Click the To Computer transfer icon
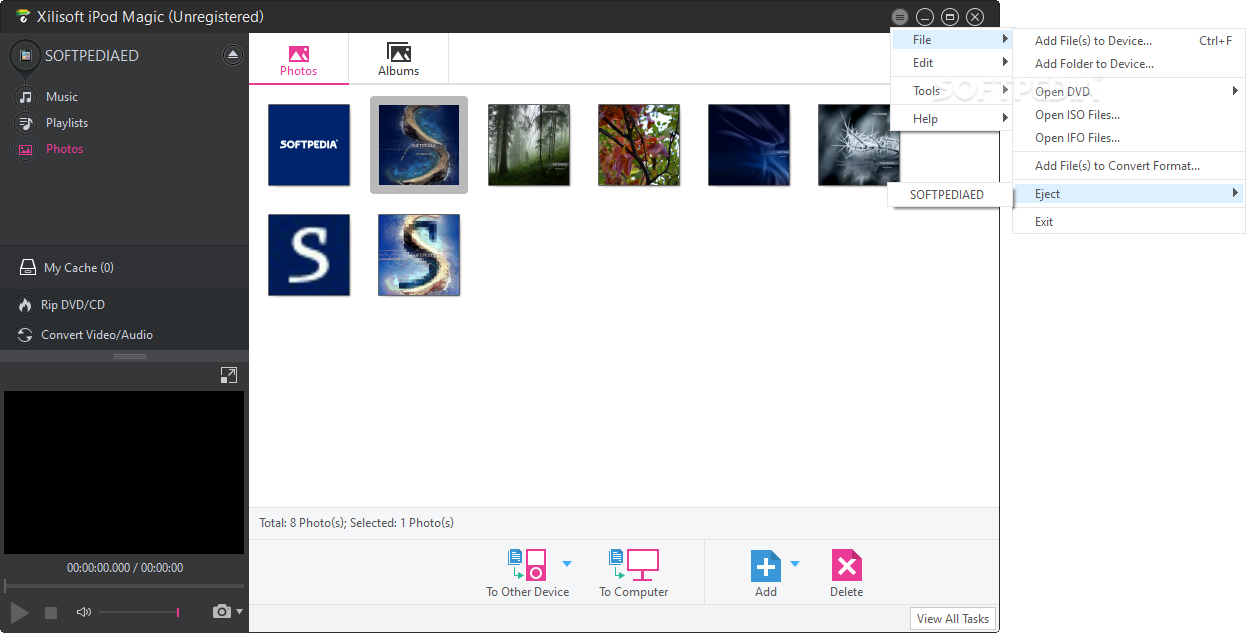1246x633 pixels. click(x=634, y=564)
